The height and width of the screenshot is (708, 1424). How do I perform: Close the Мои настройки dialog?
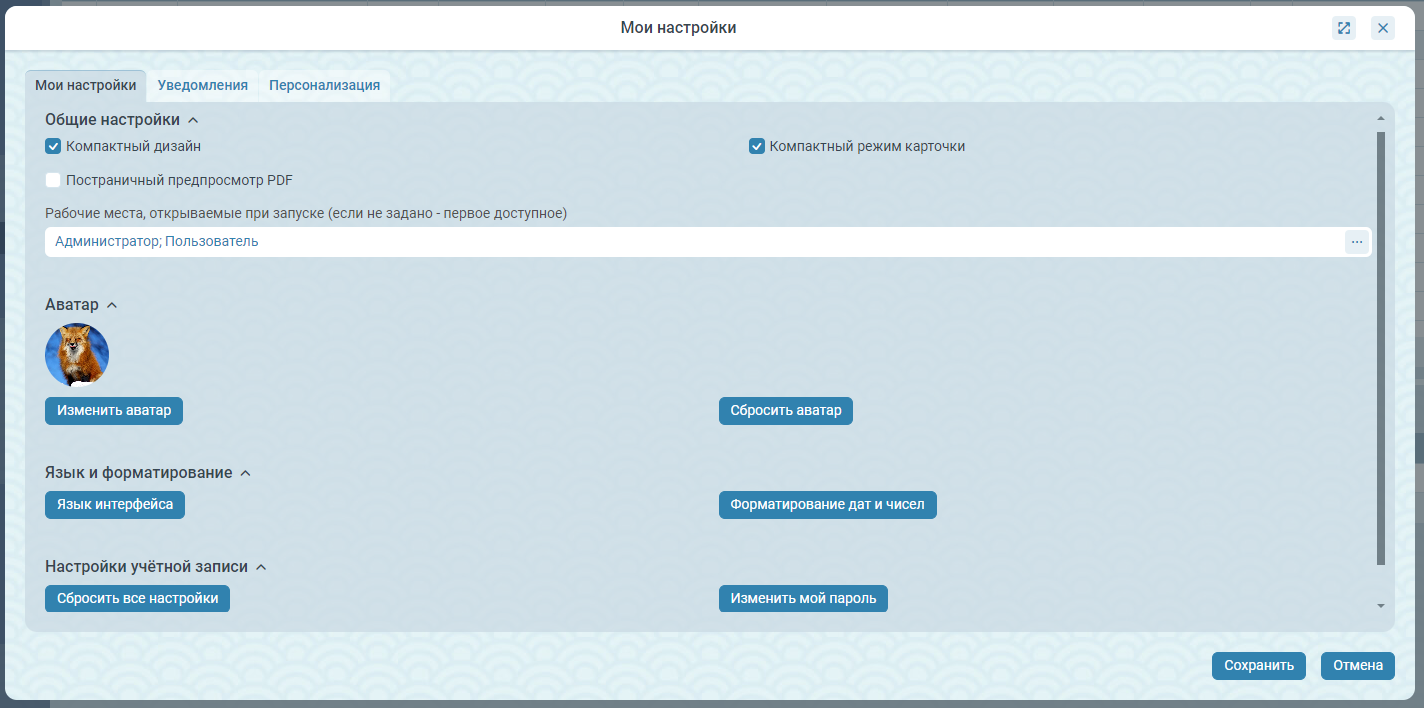click(x=1383, y=28)
